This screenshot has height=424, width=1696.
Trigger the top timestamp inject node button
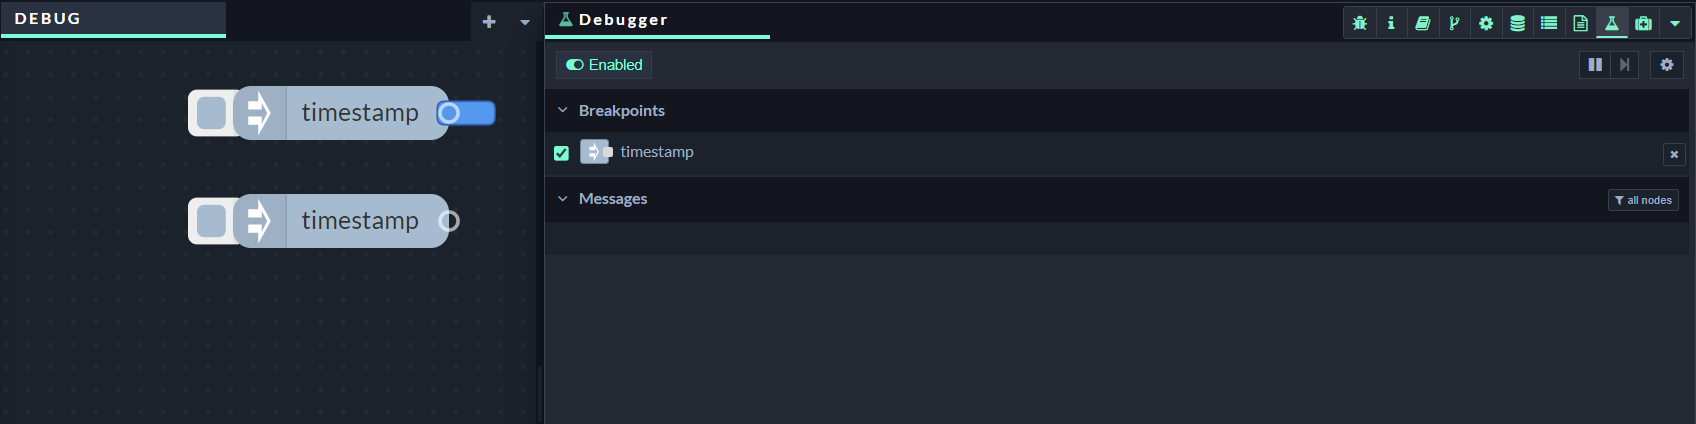(x=211, y=113)
